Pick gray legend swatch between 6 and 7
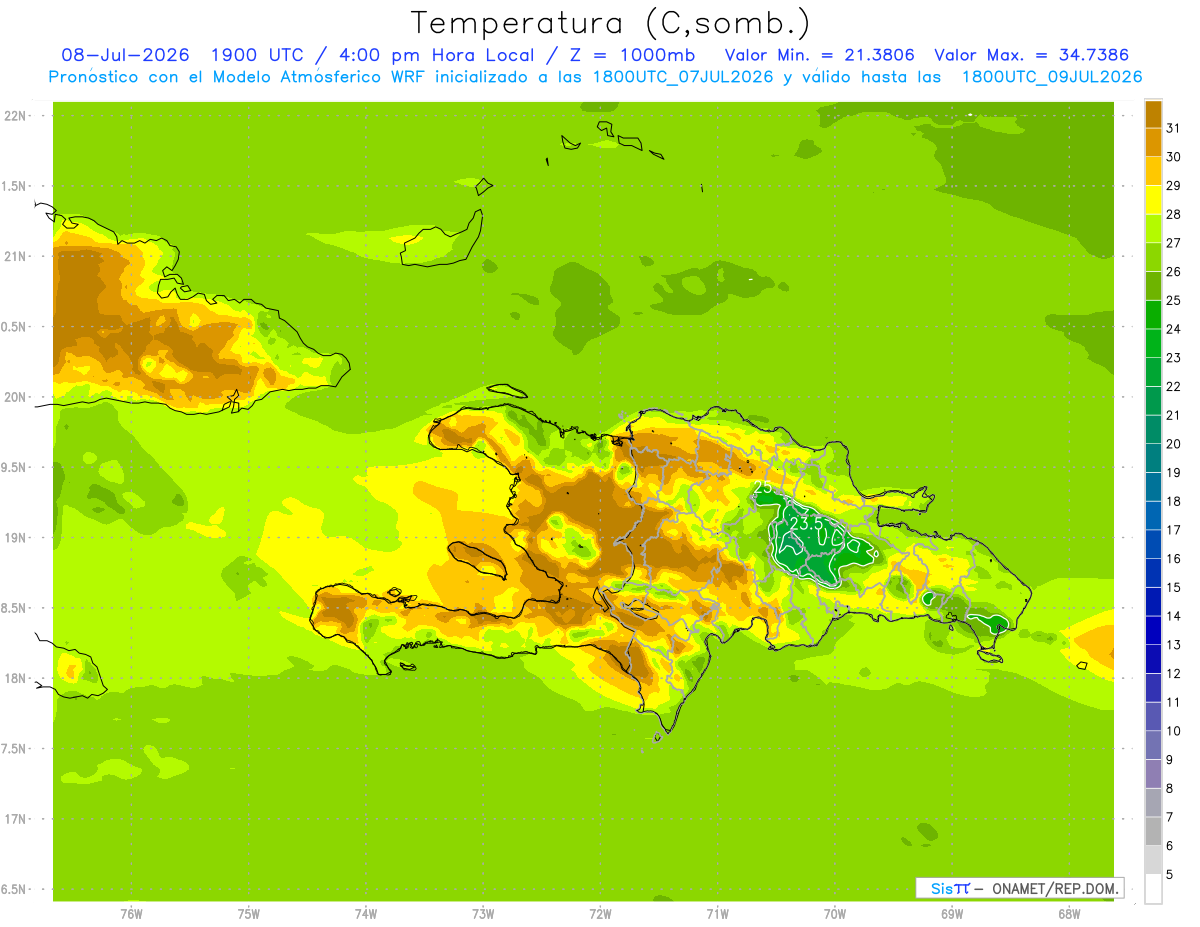Viewport: 1200px width, 927px height. pos(1154,831)
